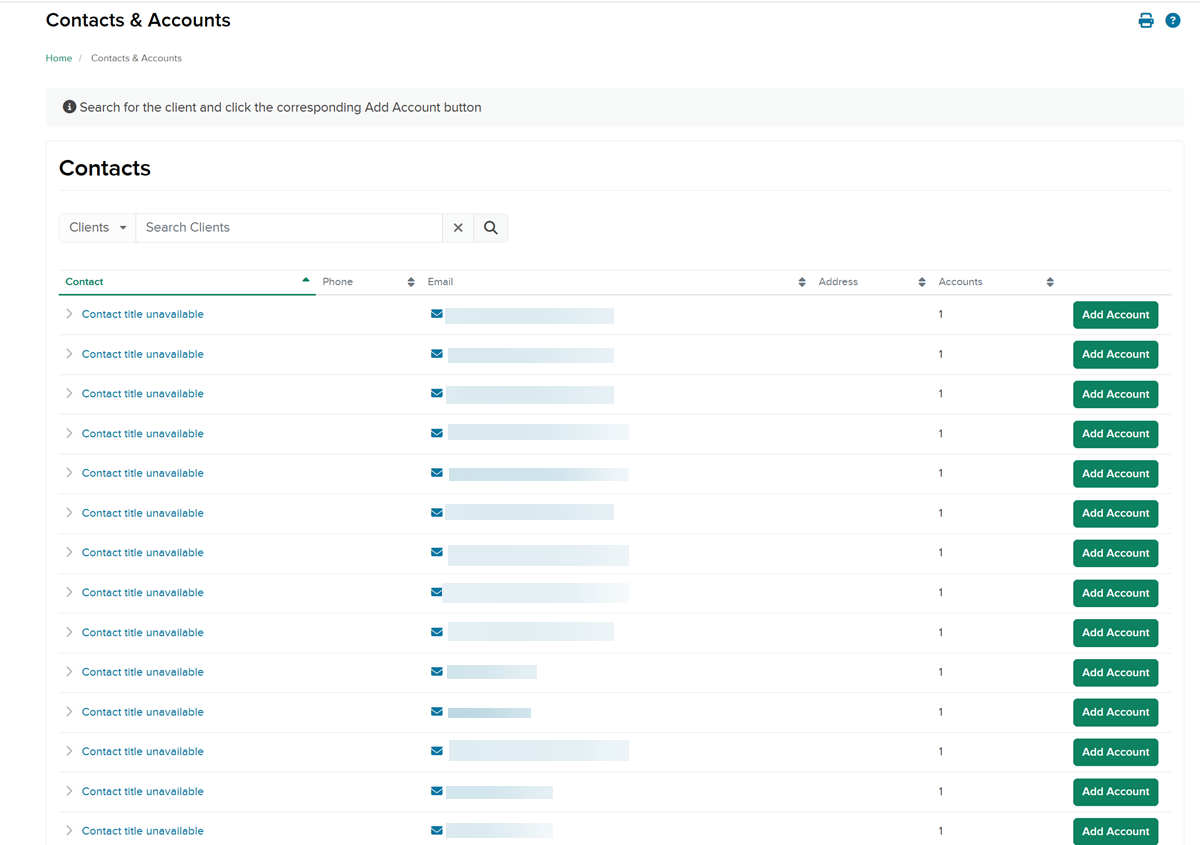The width and height of the screenshot is (1200, 845).
Task: Click the Contact column header
Action: click(x=85, y=282)
